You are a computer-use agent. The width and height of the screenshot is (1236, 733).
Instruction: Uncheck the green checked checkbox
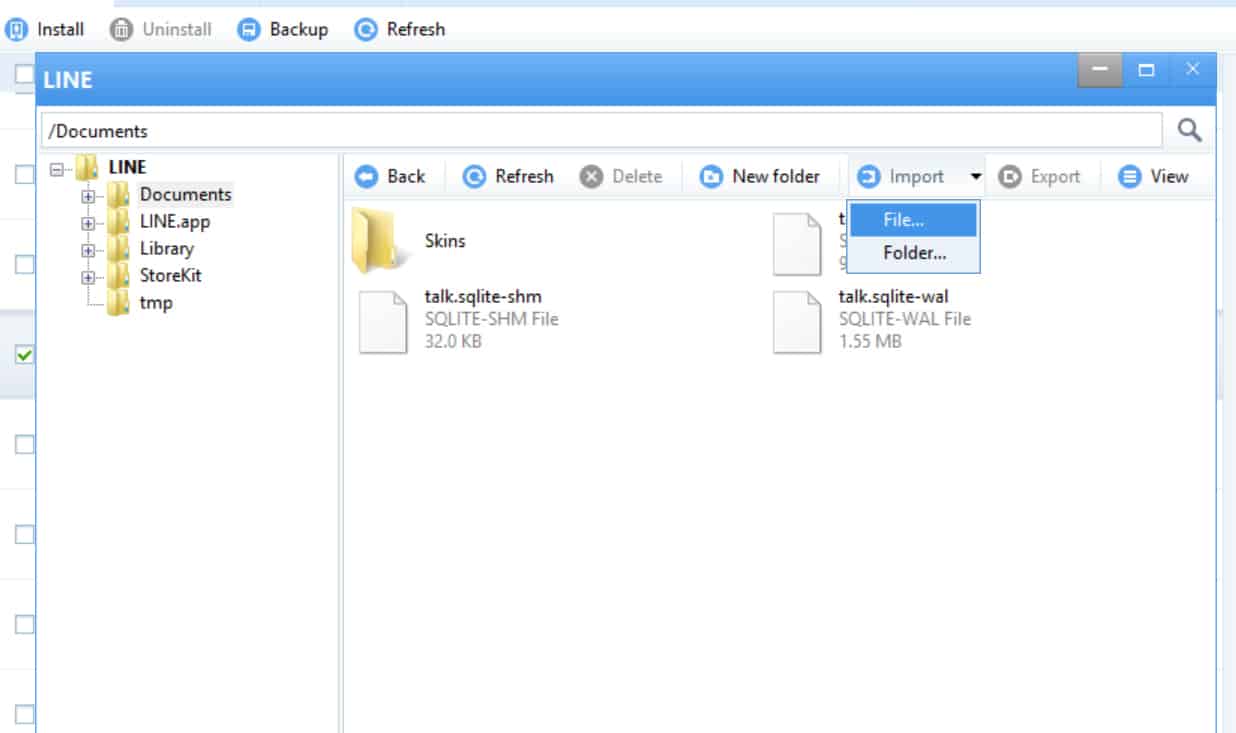pyautogui.click(x=25, y=355)
